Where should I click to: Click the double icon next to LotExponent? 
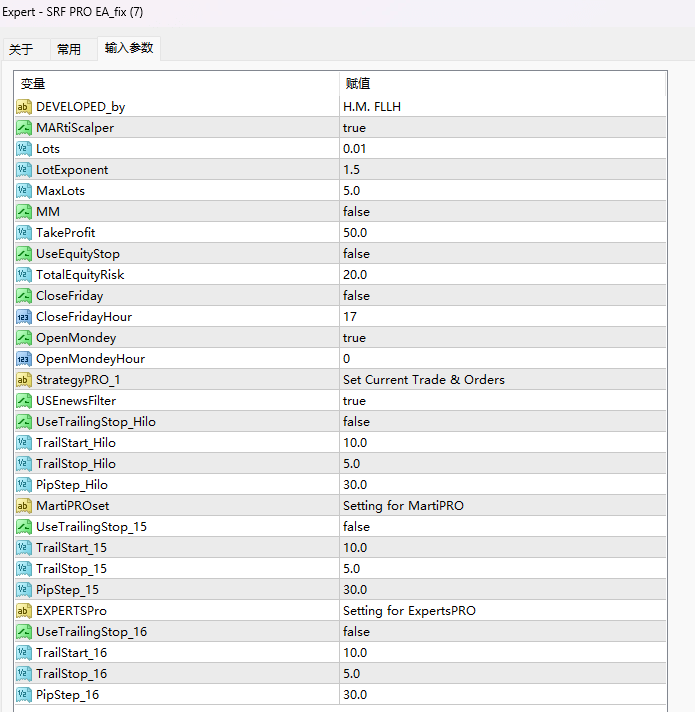pyautogui.click(x=24, y=170)
